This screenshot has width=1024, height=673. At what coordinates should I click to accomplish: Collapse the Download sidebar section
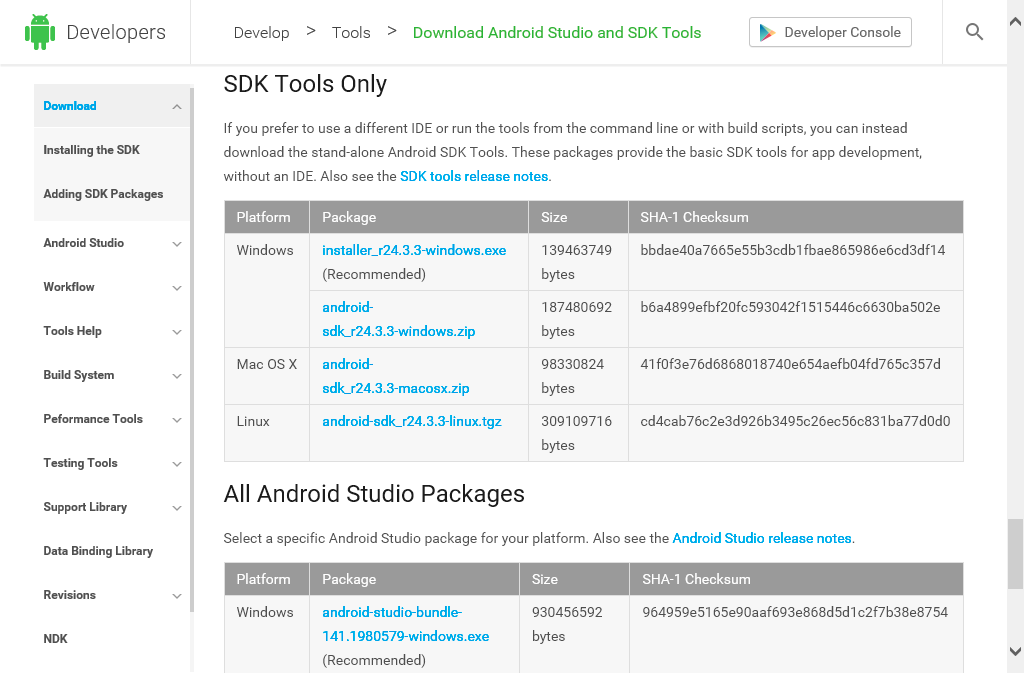click(x=177, y=106)
